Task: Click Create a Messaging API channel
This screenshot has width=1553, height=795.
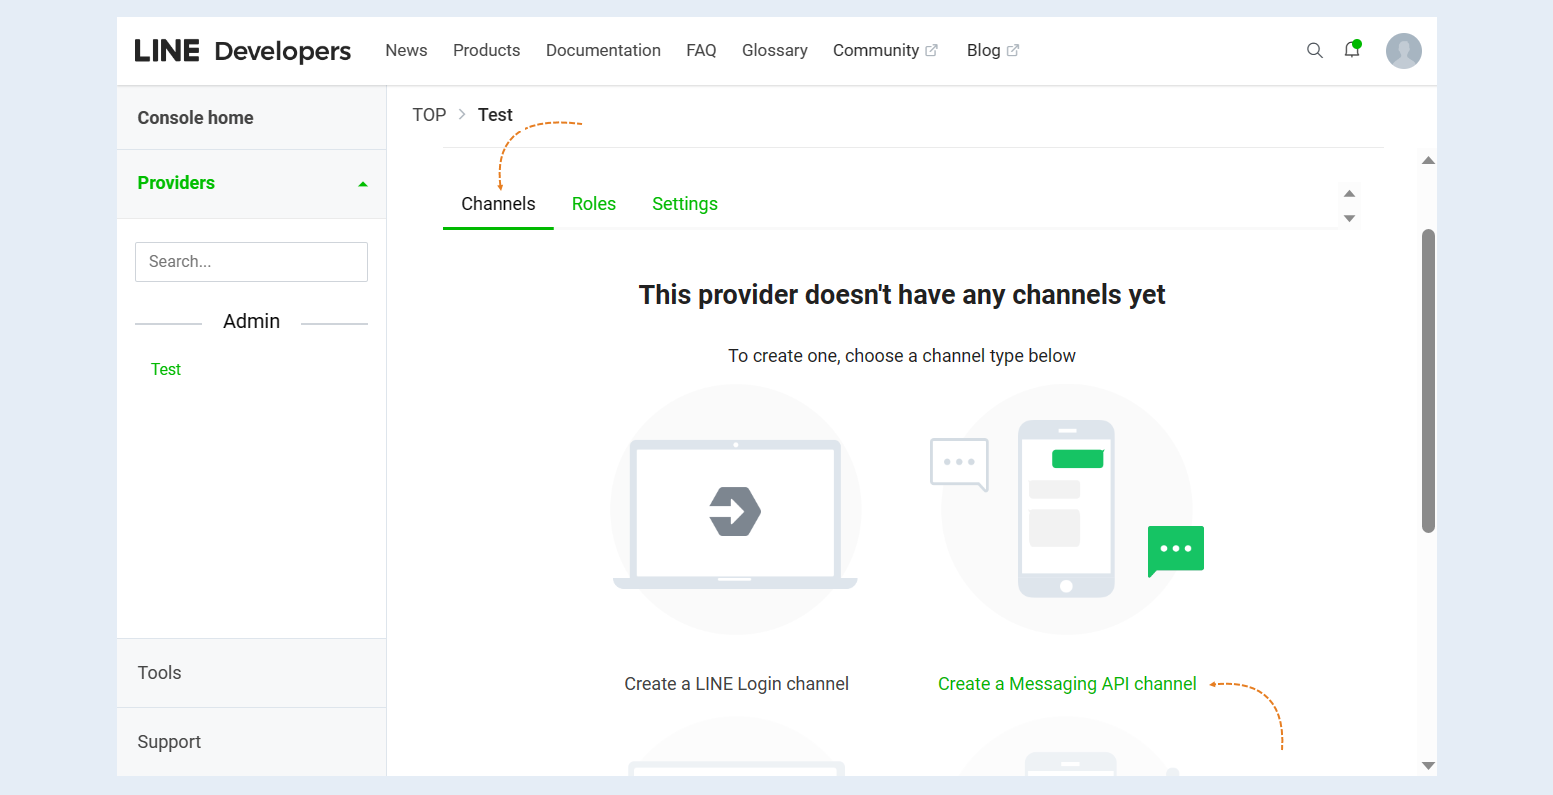Action: point(1067,684)
